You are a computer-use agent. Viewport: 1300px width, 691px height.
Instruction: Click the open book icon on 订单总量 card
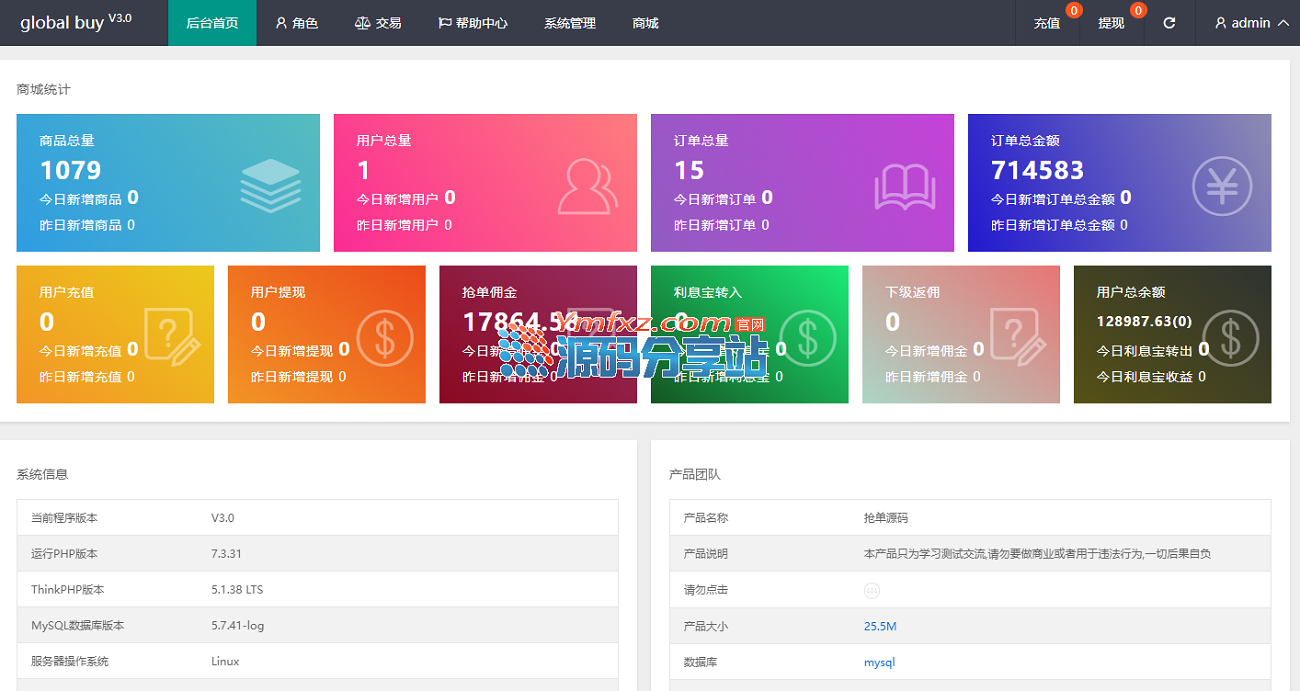tap(904, 186)
